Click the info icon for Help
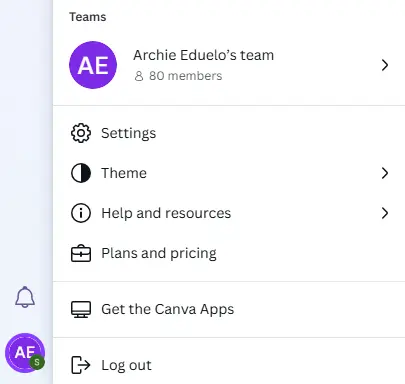Viewport: 405px width, 384px height. (81, 213)
